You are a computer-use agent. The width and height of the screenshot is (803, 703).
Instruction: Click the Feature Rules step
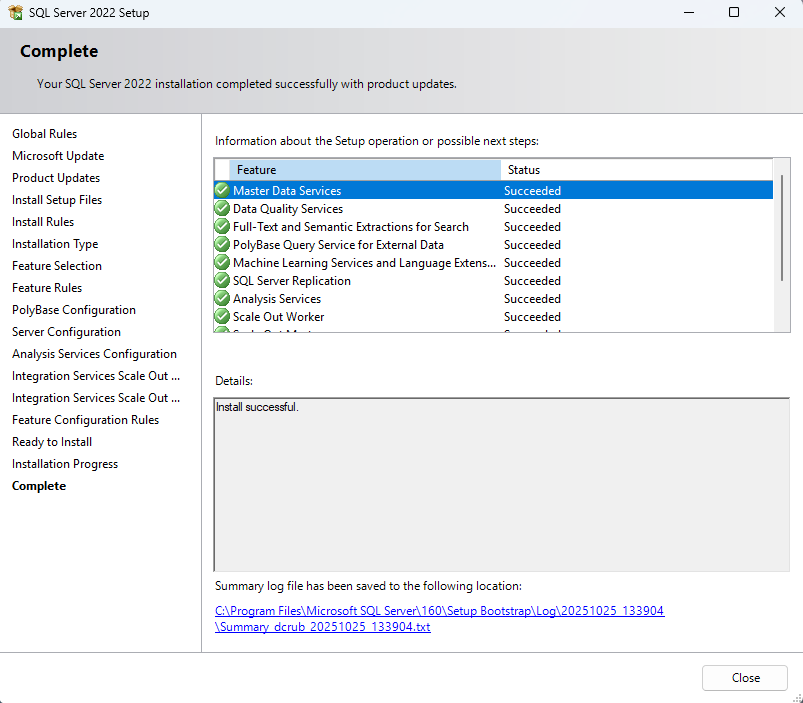(x=47, y=288)
